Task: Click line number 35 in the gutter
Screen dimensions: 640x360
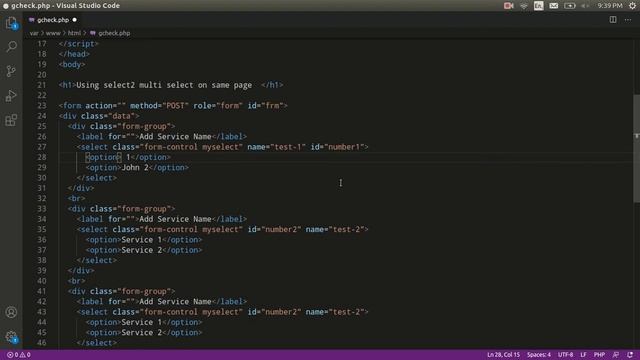Action: [x=42, y=229]
